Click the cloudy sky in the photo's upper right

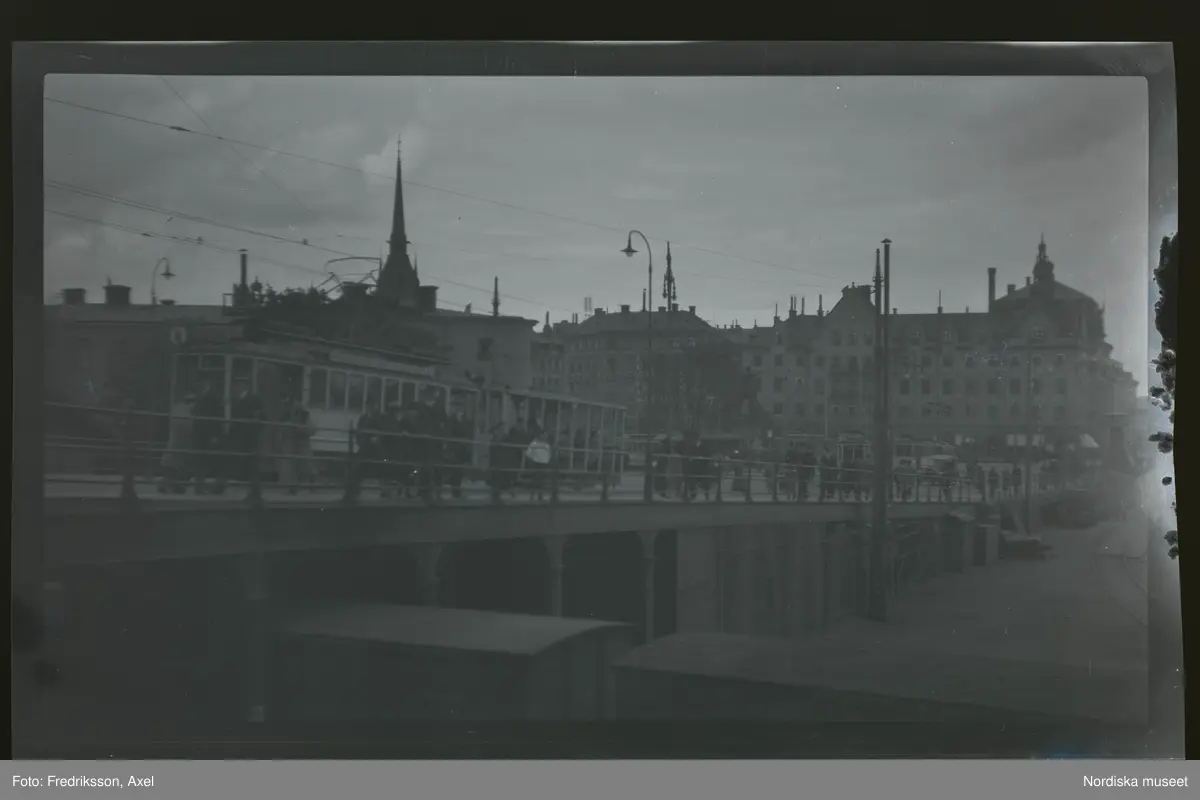950,160
